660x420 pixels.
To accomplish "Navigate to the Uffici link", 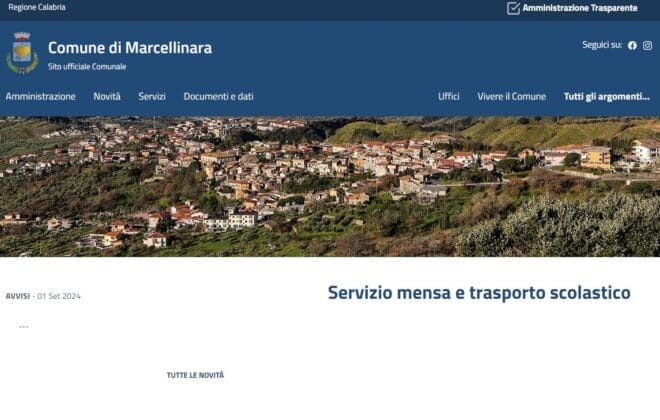I will coord(449,96).
